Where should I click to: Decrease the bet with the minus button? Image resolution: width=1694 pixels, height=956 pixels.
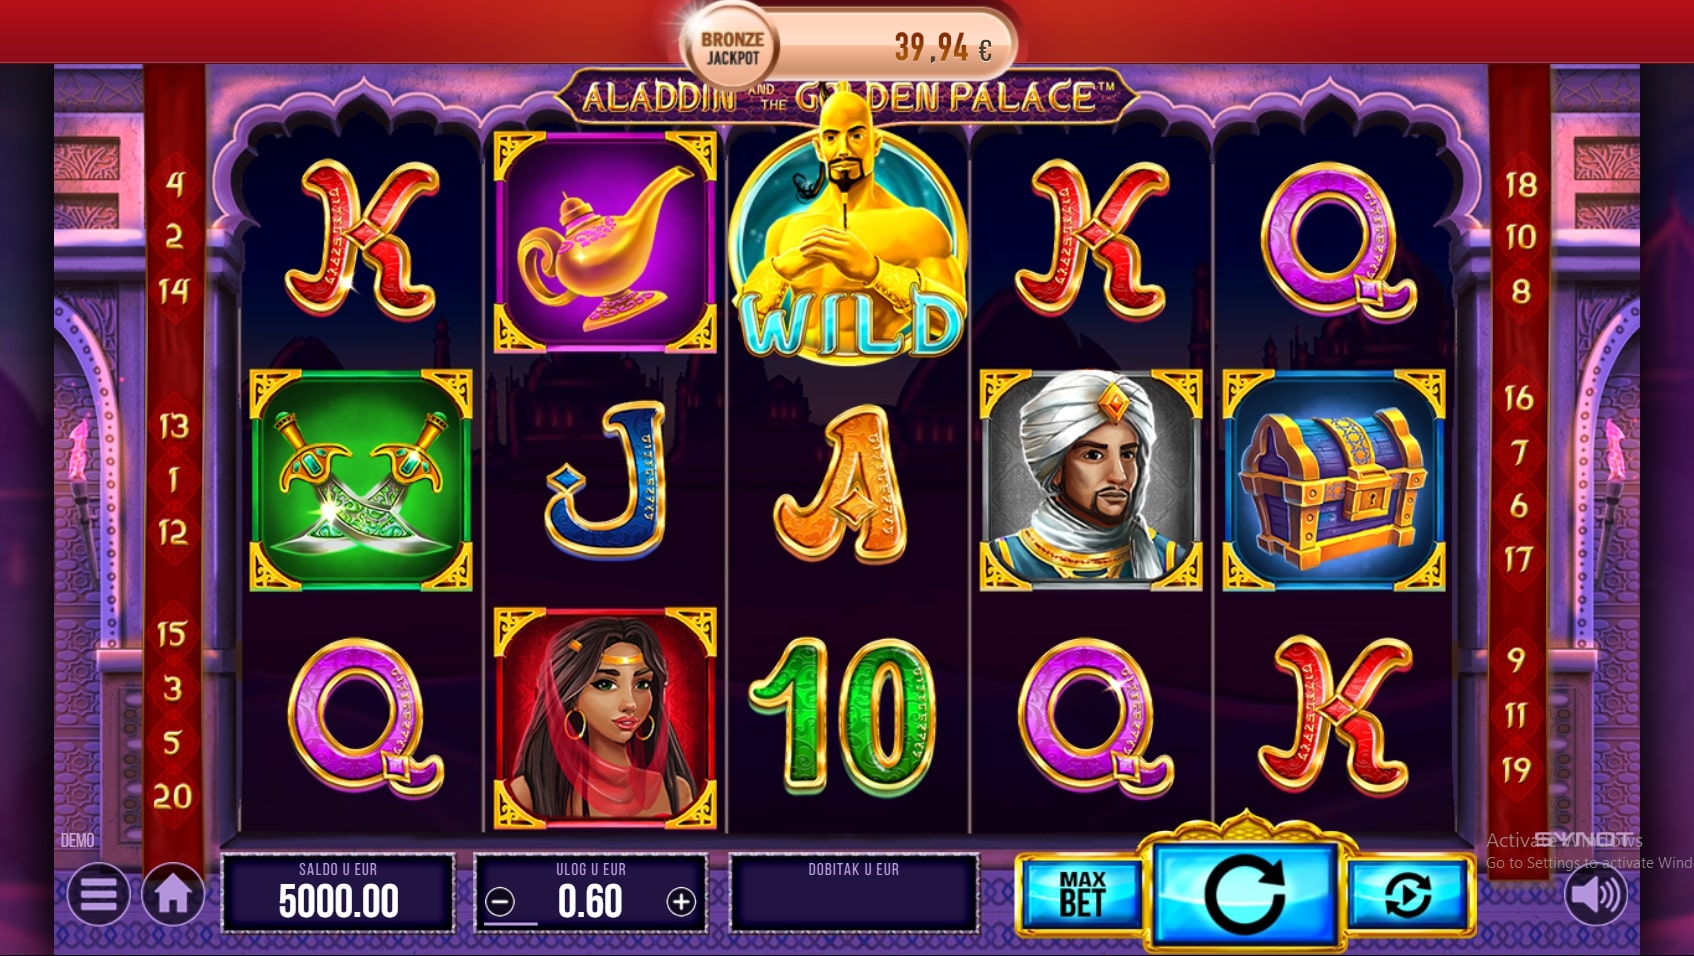point(500,903)
